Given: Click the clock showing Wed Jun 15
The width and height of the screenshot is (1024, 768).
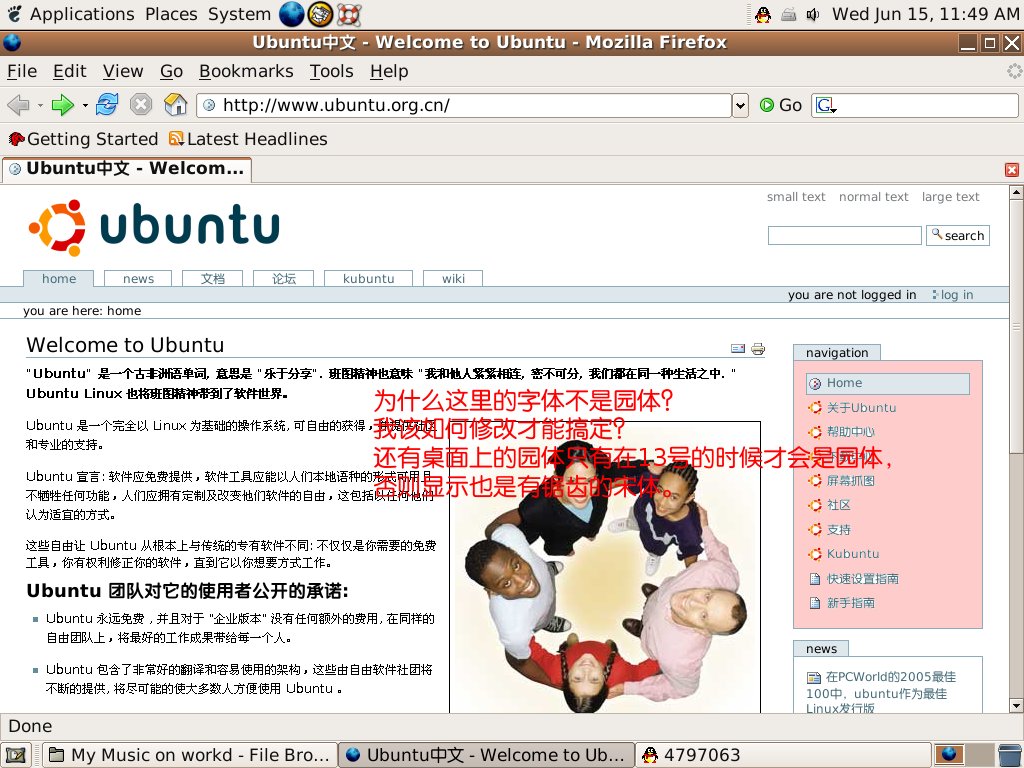Looking at the screenshot, I should tap(925, 14).
